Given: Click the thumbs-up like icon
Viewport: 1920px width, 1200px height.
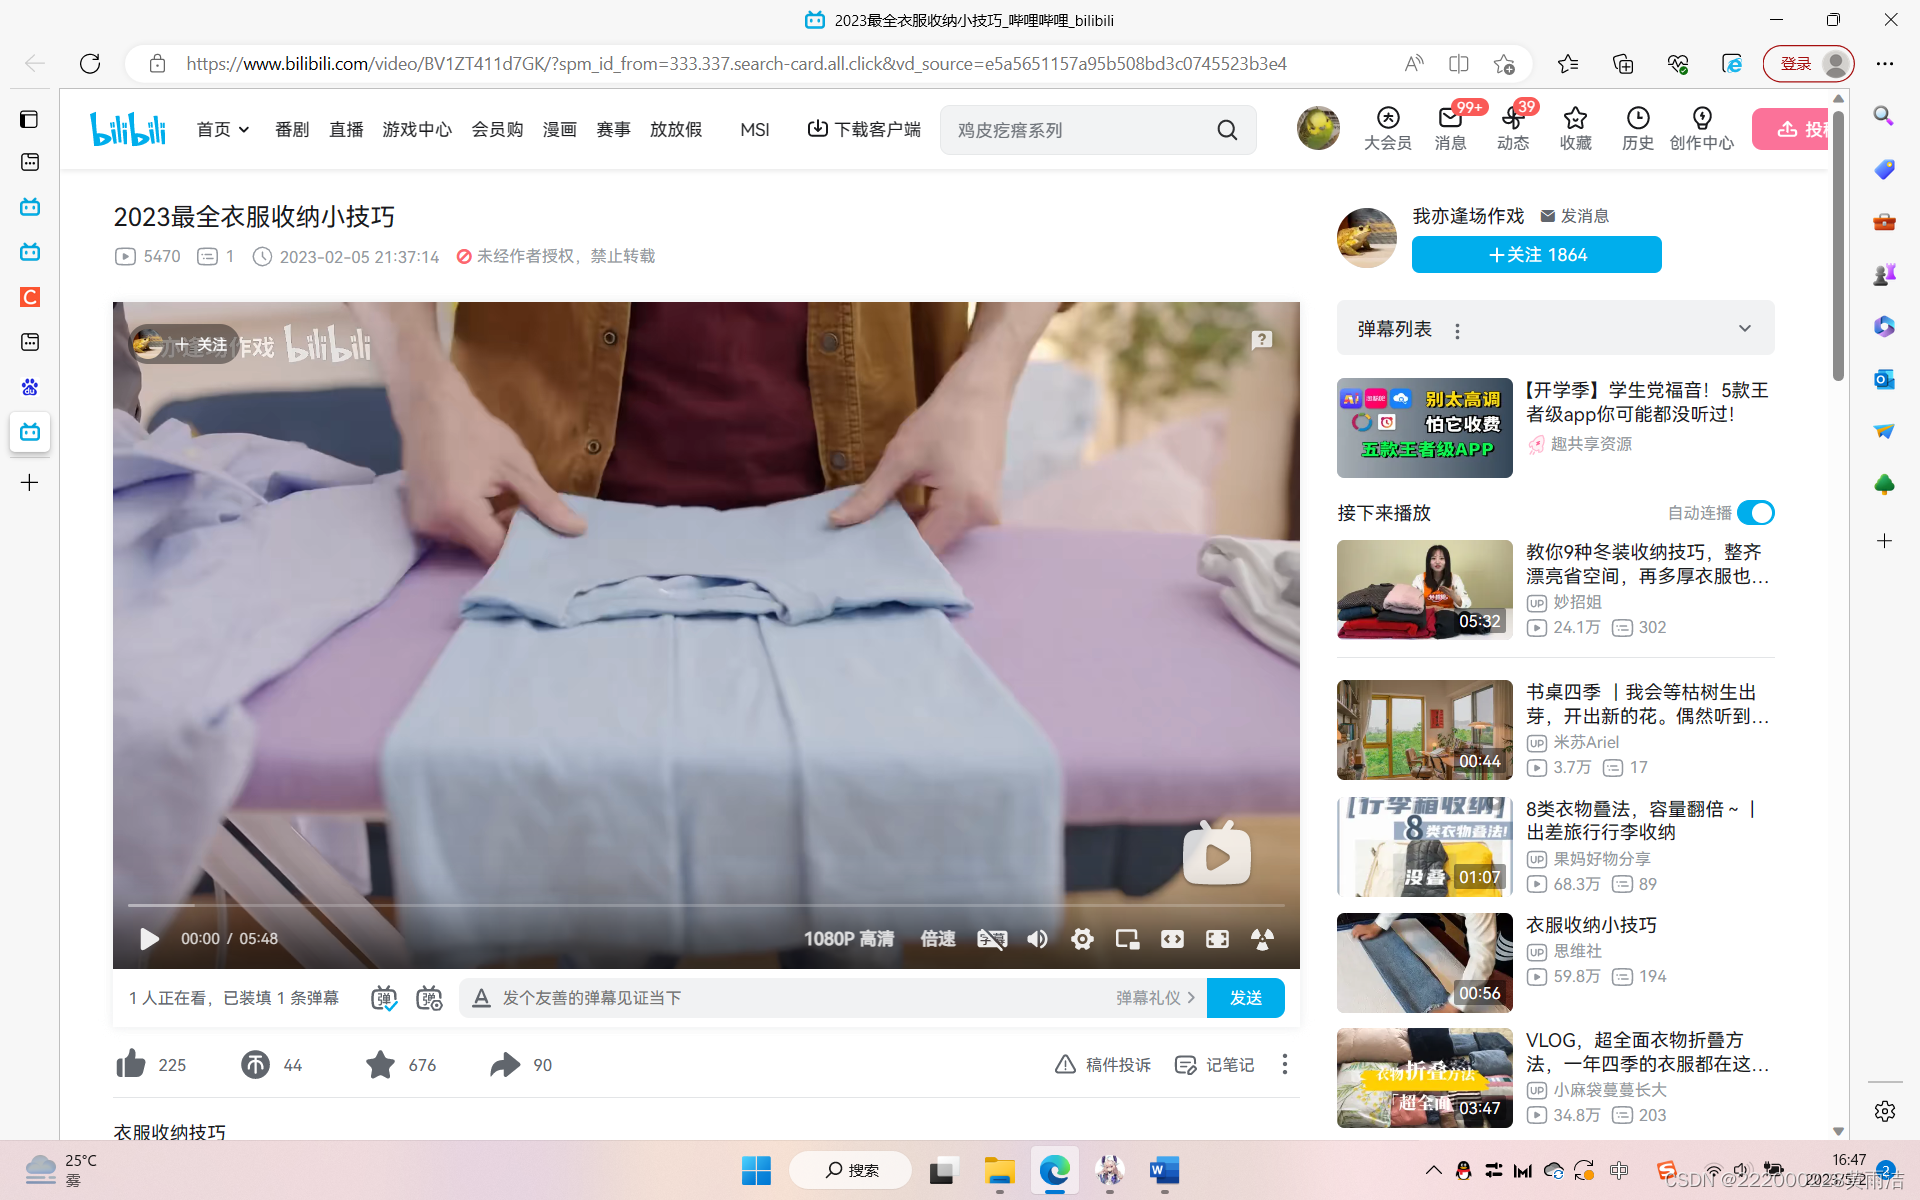Looking at the screenshot, I should coord(131,1064).
